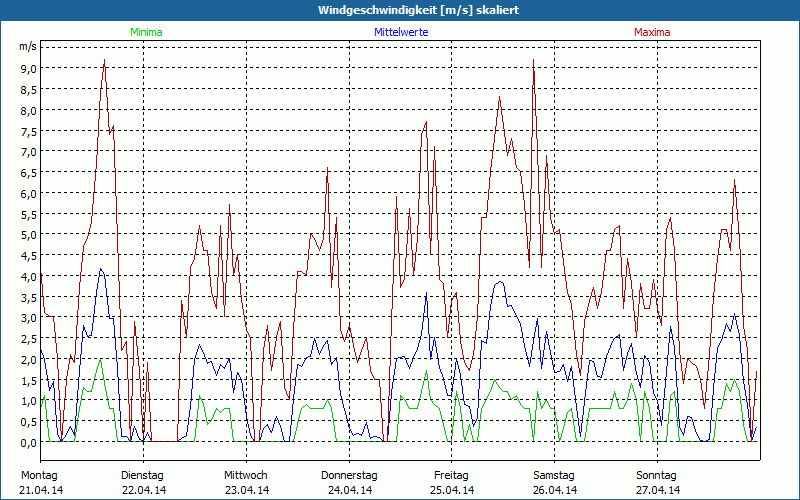
Task: Click the 3,5 y-axis value
Action: click(29, 297)
